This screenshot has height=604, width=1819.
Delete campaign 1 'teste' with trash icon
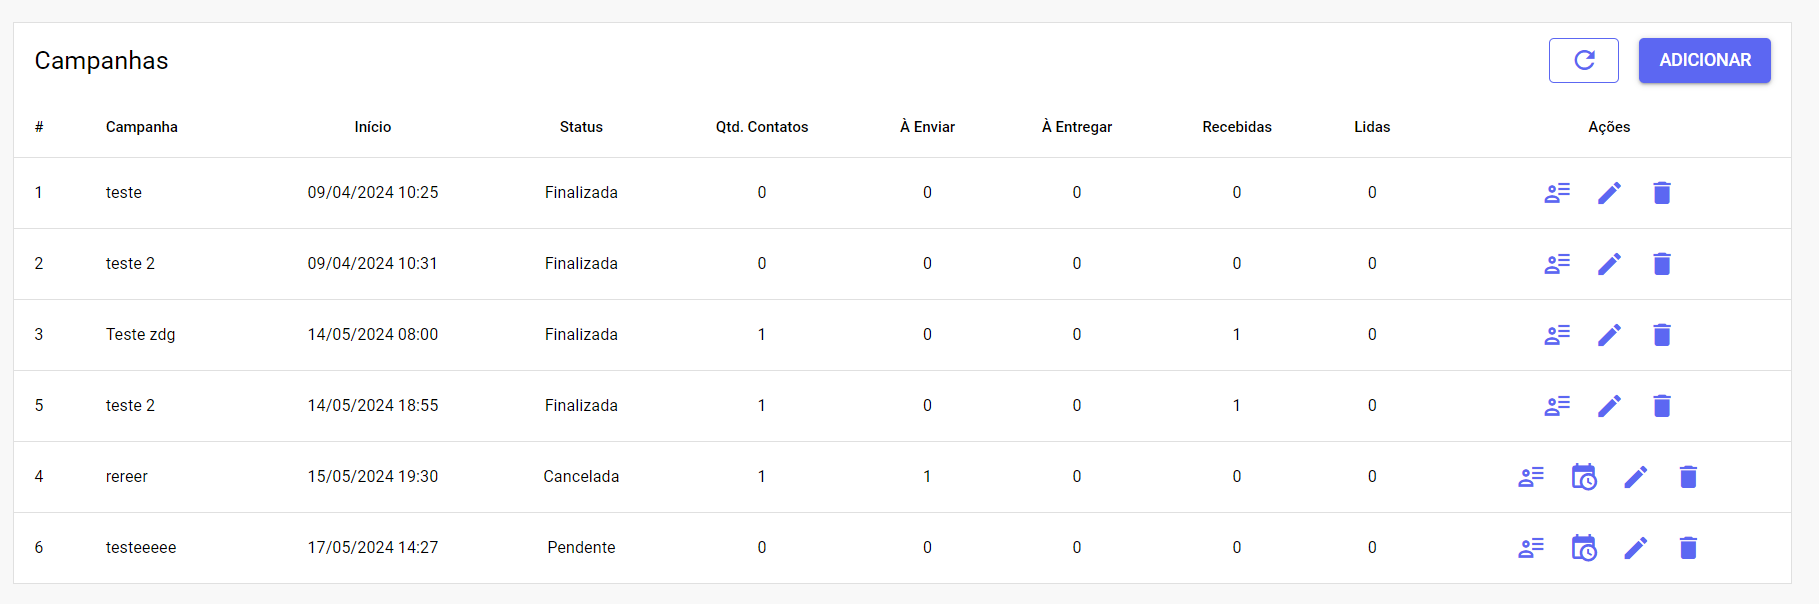tap(1662, 193)
